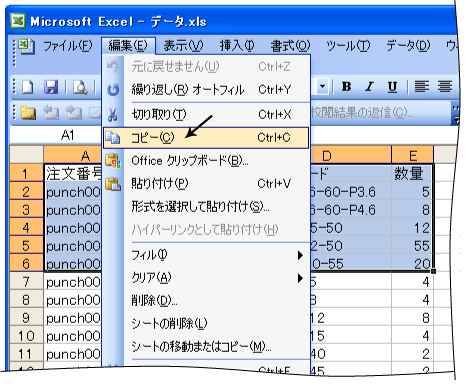Click the Name Box showing A1
This screenshot has width=470, height=386.
click(x=56, y=135)
